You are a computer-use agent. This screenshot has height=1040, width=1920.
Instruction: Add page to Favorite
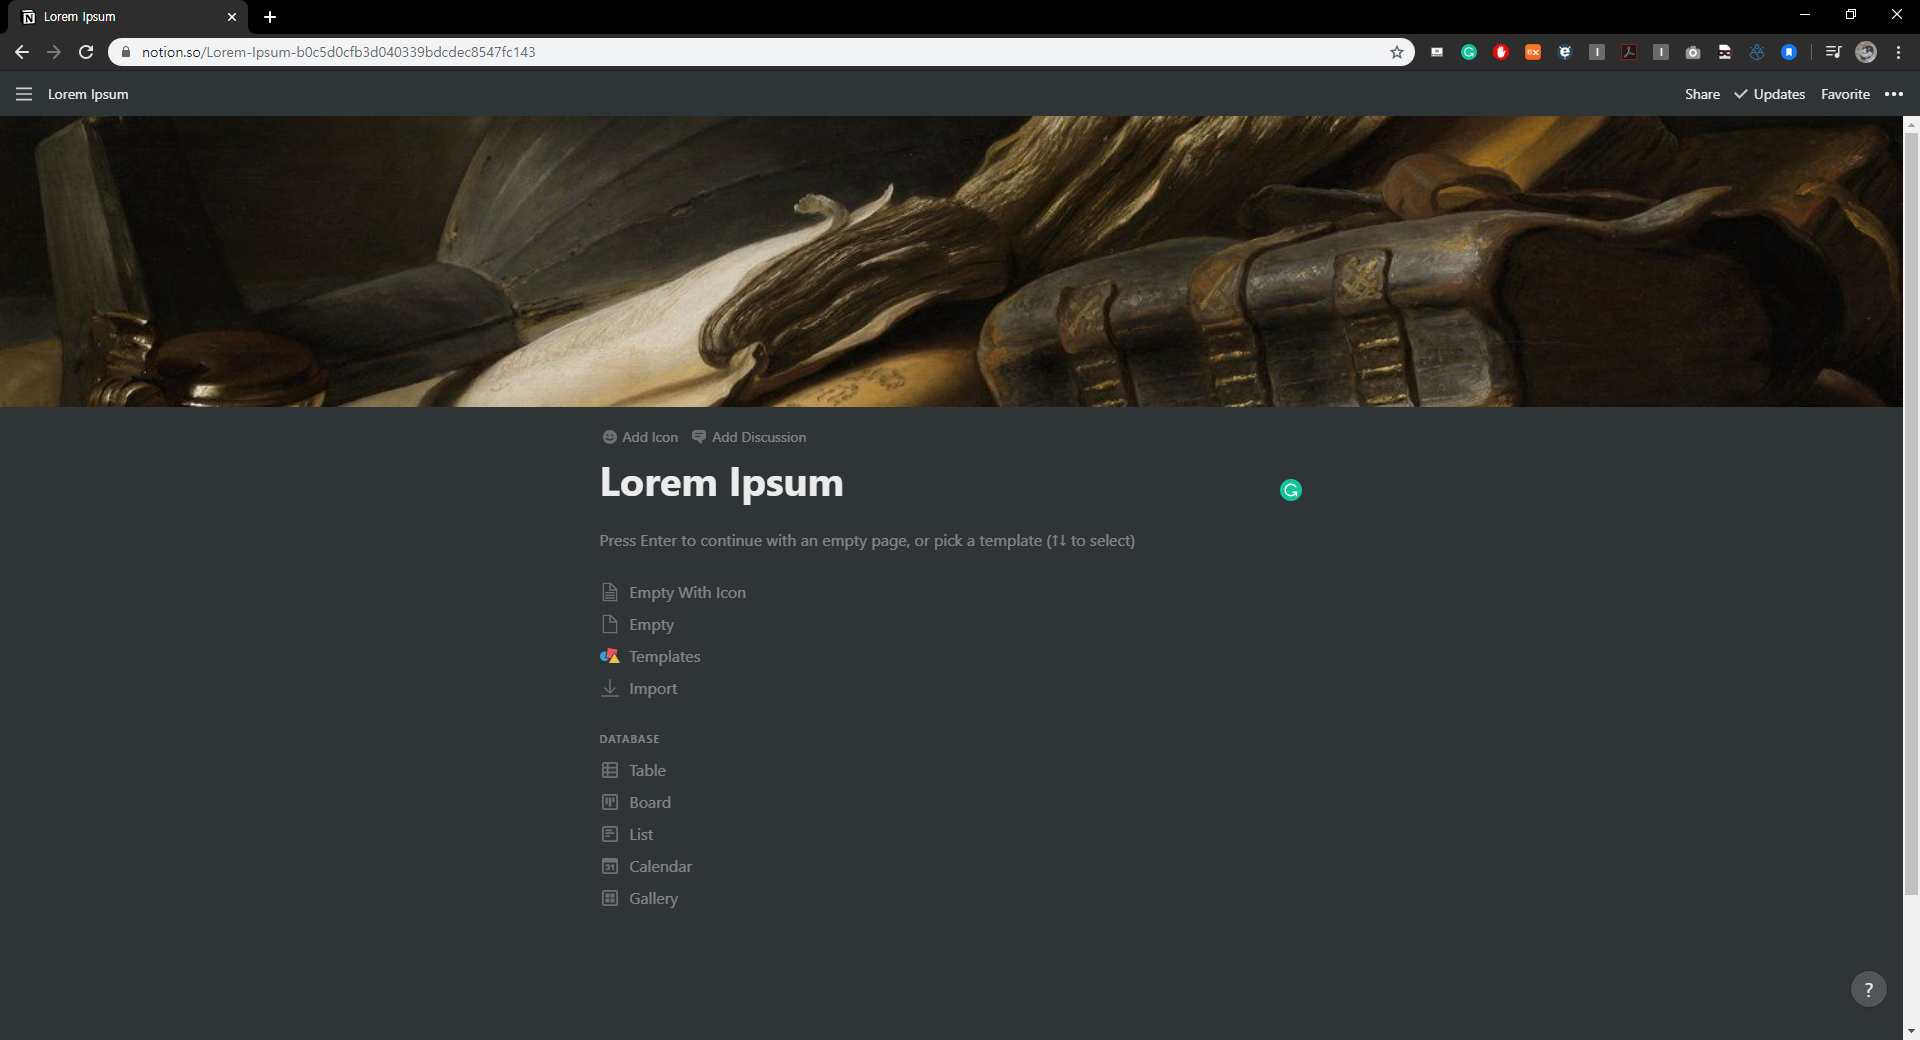click(x=1845, y=94)
